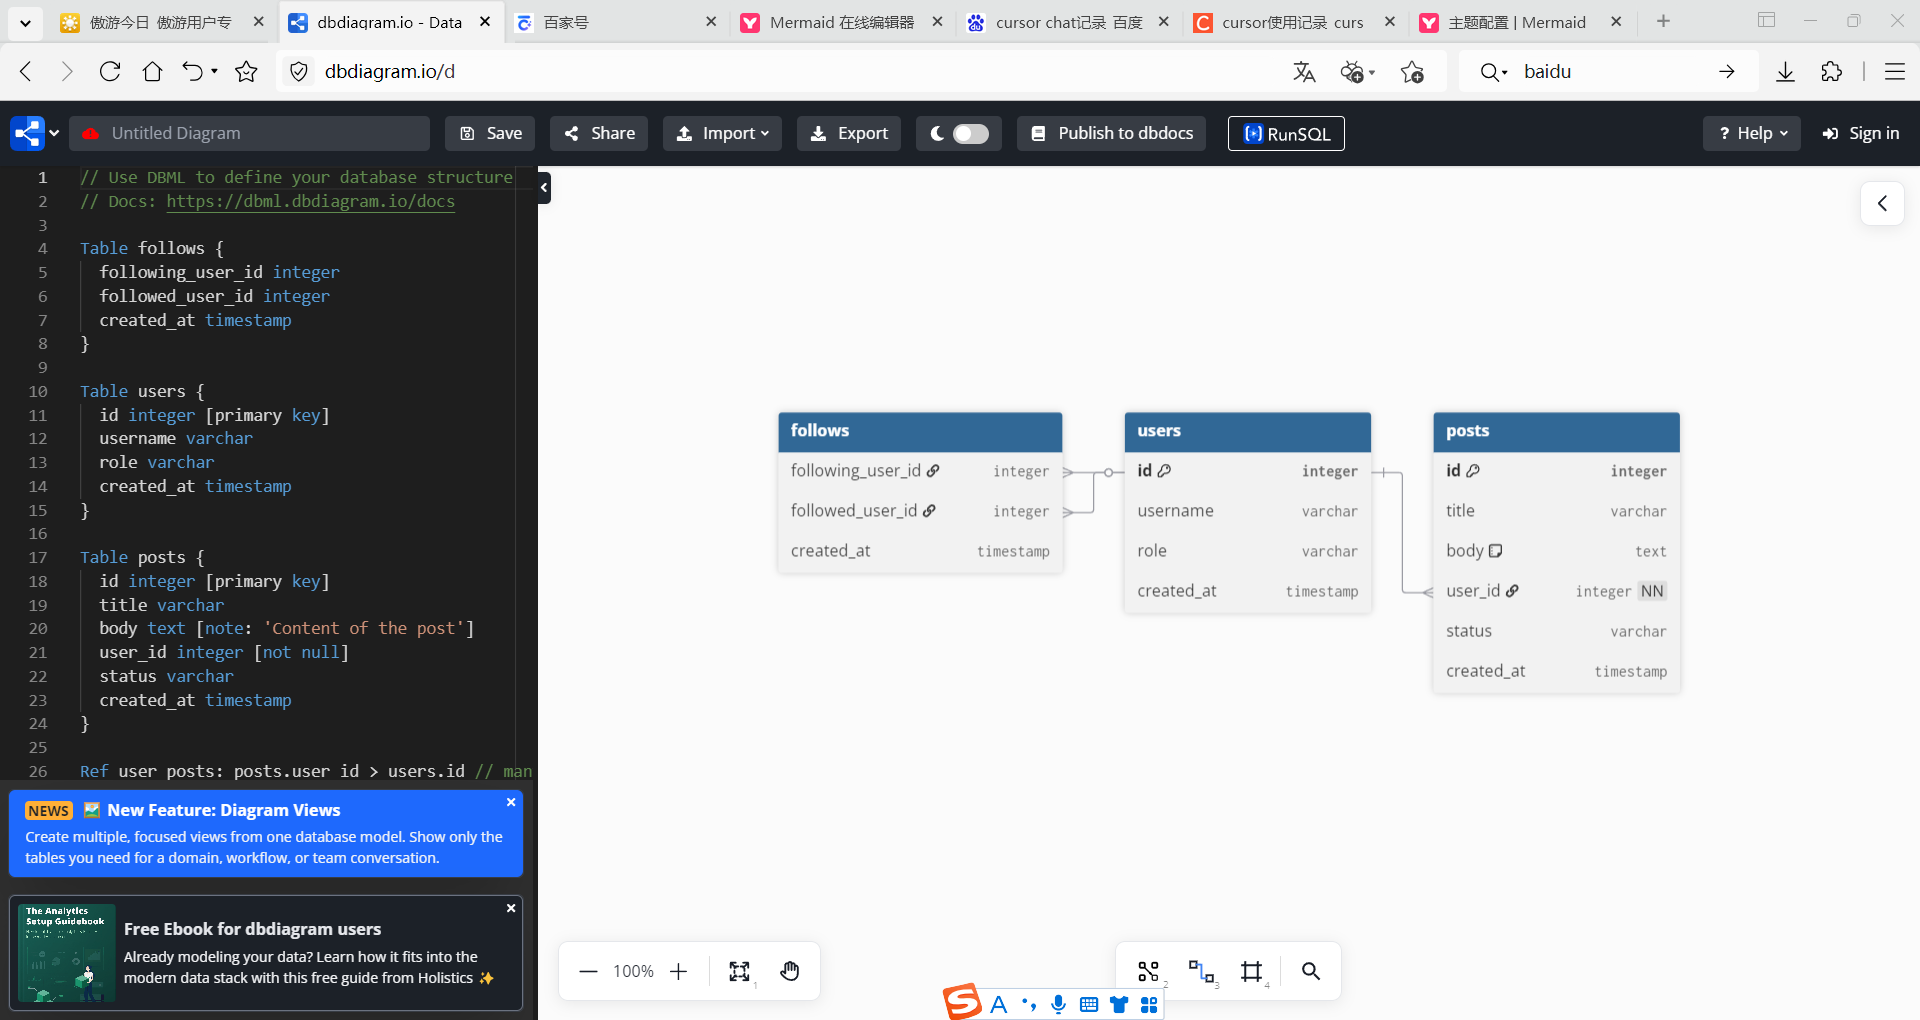1920x1020 pixels.
Task: Click the address bar URL
Action: pyautogui.click(x=390, y=71)
